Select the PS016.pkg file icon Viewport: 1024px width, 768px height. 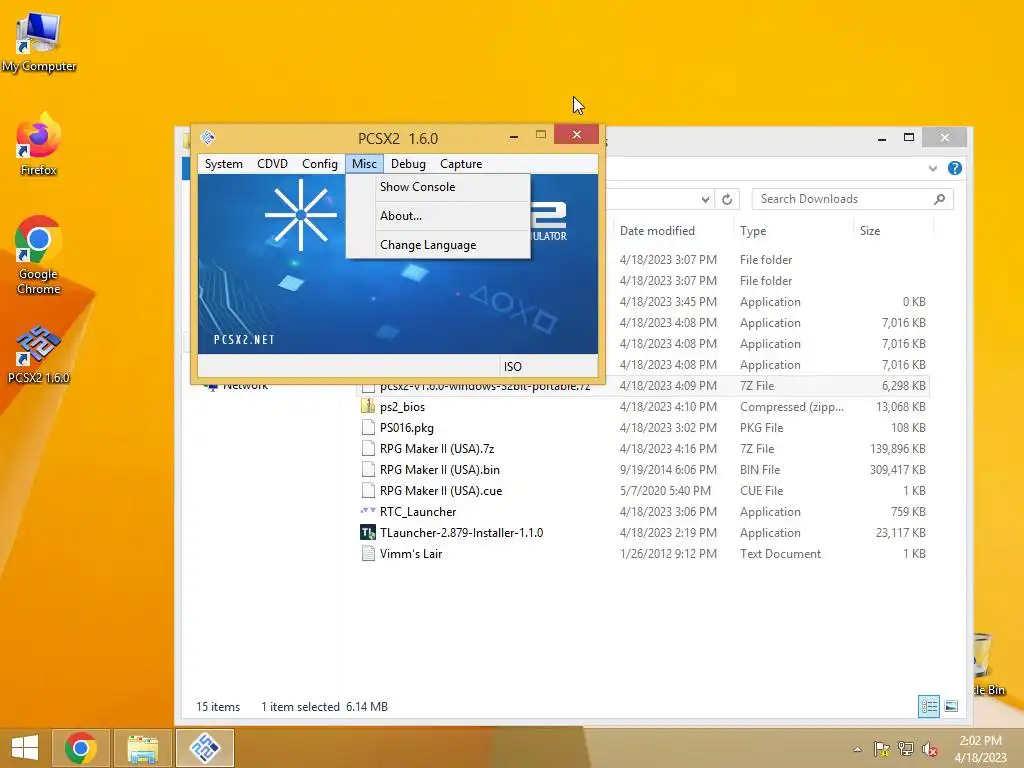click(368, 427)
